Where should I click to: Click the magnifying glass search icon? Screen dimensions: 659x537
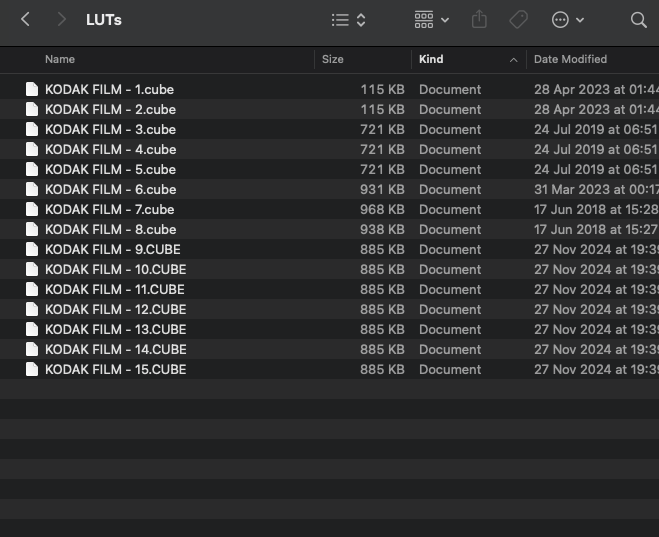638,20
